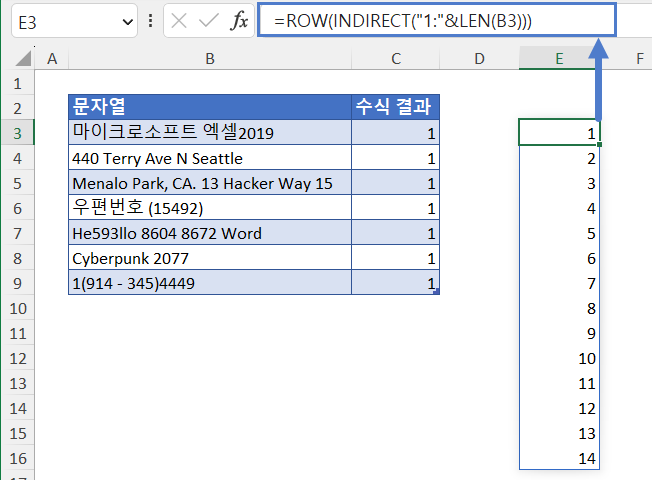
Task: Select cell with Cyberpunk 2077
Action: [x=210, y=257]
